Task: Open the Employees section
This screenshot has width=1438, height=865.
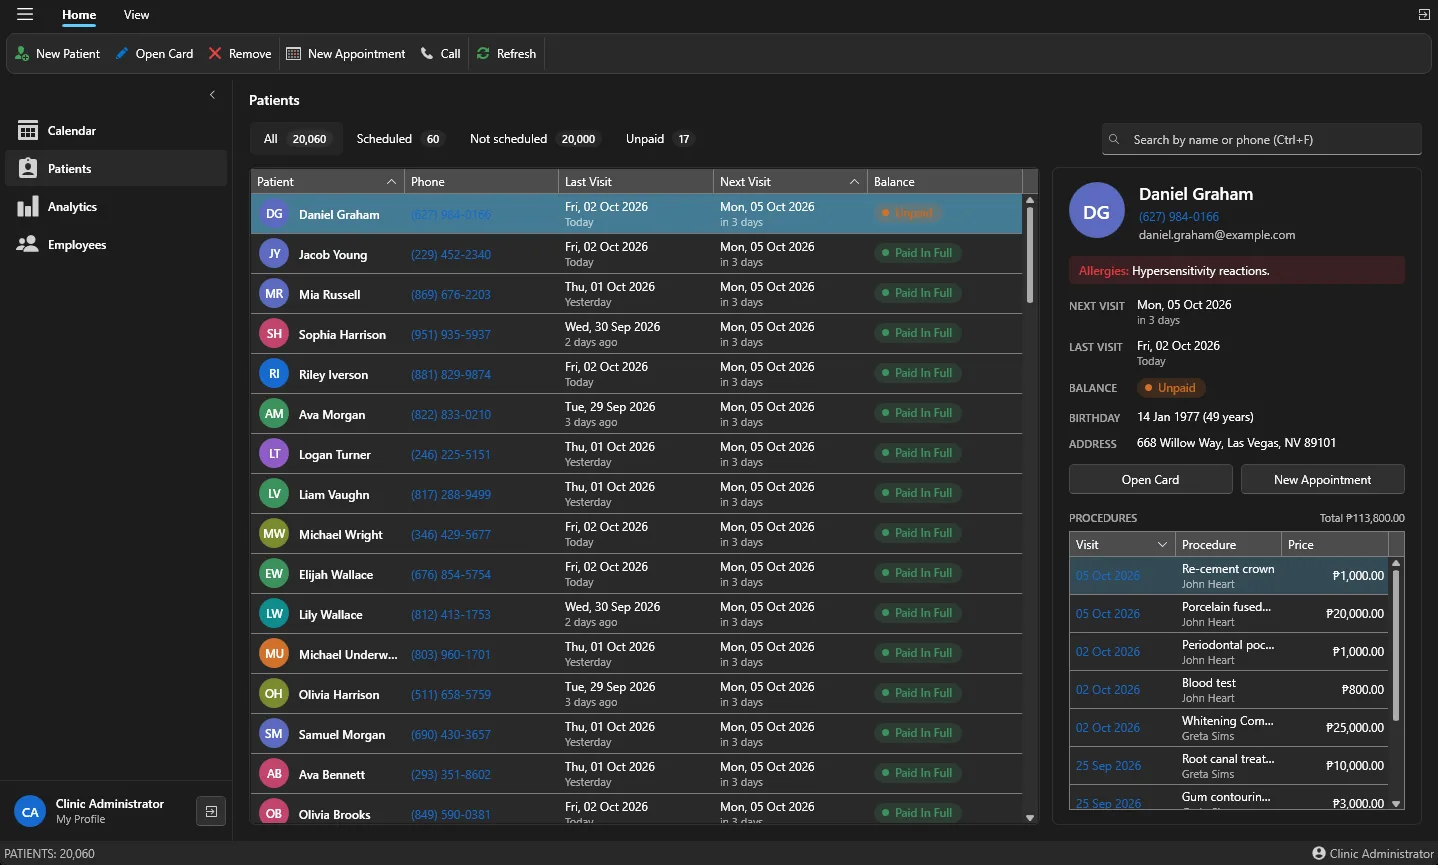Action: point(116,245)
